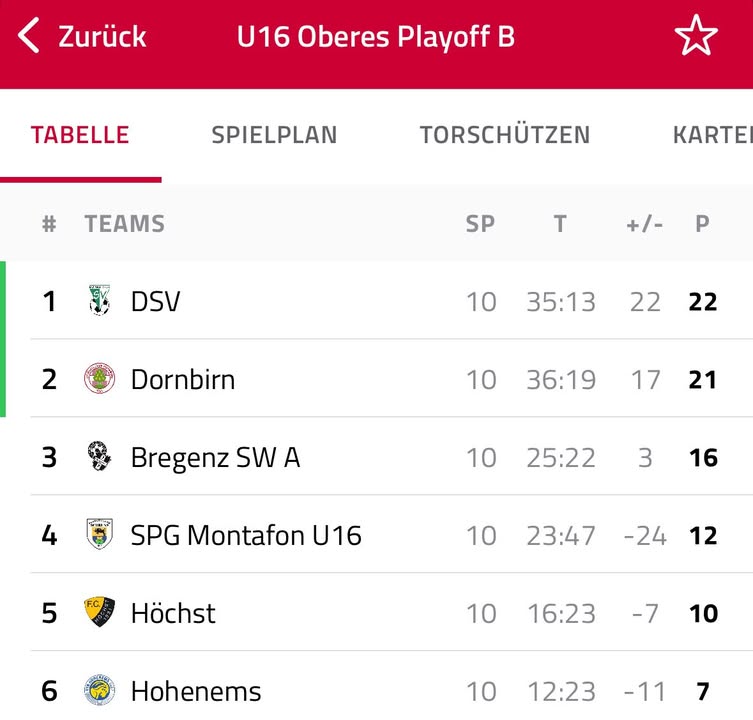The image size is (753, 720).
Task: Click the Dornbirn club crest
Action: point(99,379)
